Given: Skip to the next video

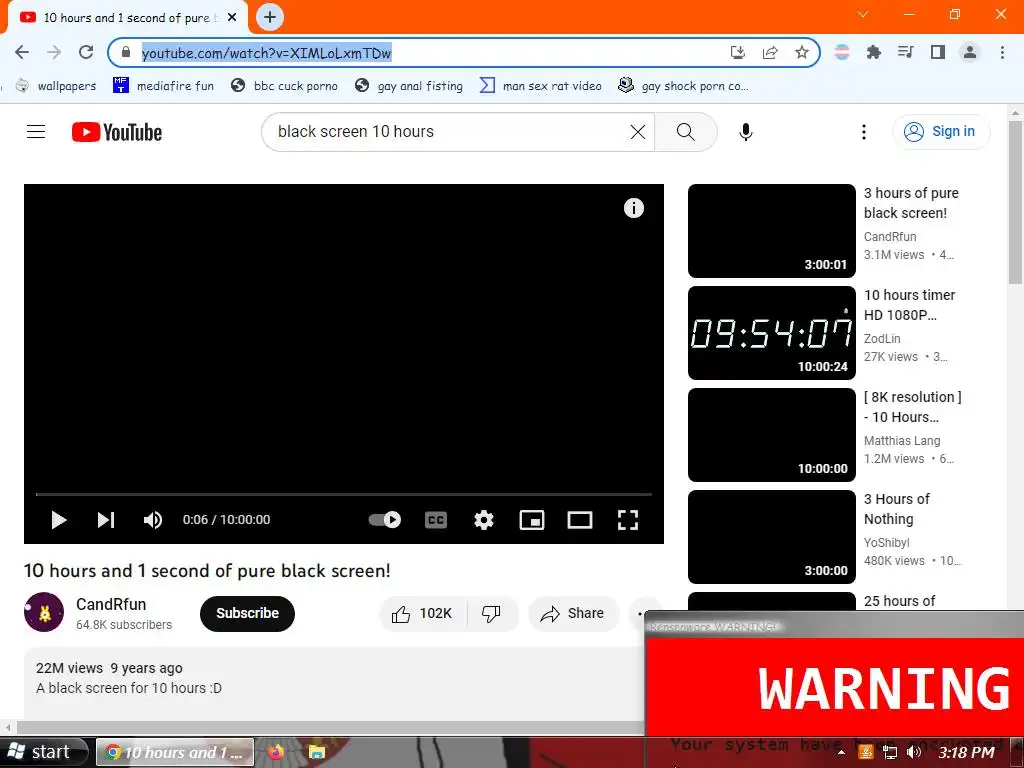Looking at the screenshot, I should click(106, 520).
